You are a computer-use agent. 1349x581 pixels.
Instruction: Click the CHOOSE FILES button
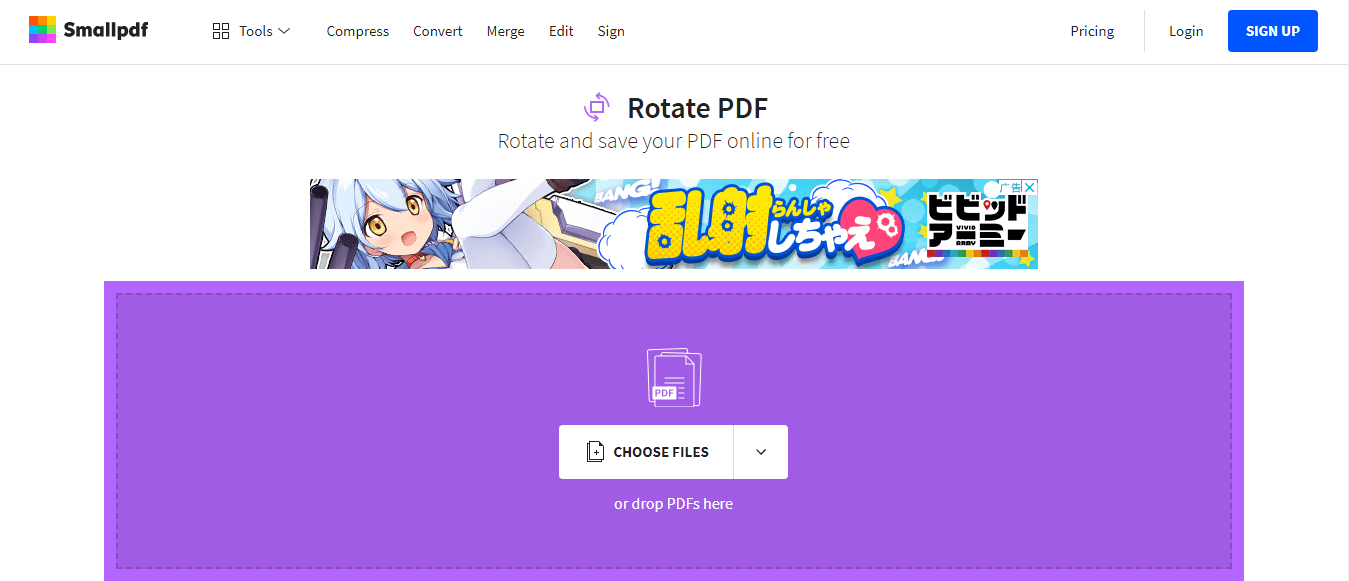pos(646,452)
